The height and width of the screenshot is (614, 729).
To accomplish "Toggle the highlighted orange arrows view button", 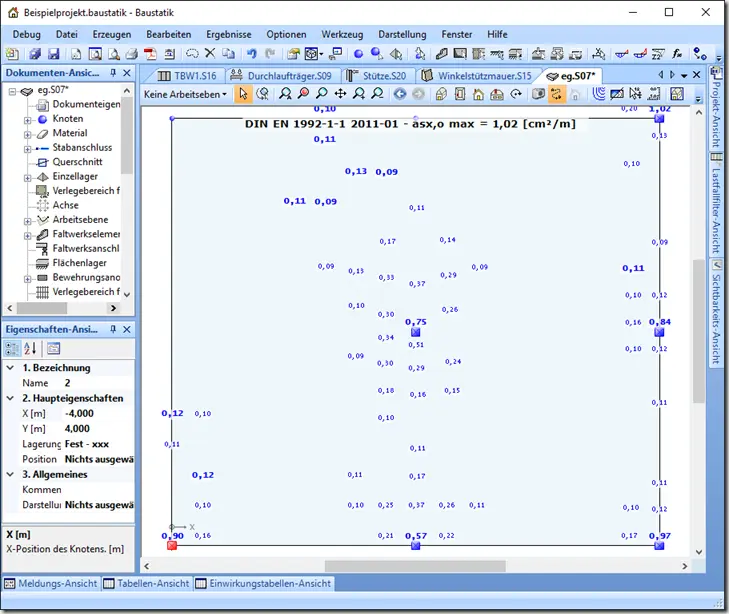I will tap(556, 94).
